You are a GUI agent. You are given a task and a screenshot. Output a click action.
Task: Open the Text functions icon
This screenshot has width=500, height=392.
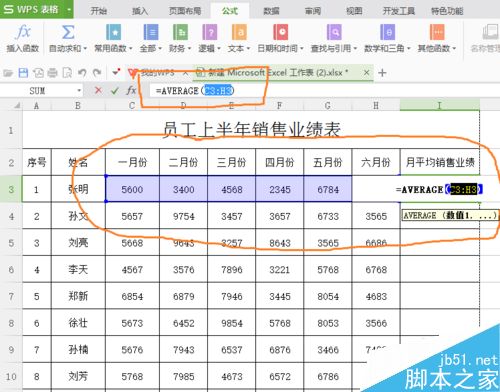coord(239,32)
